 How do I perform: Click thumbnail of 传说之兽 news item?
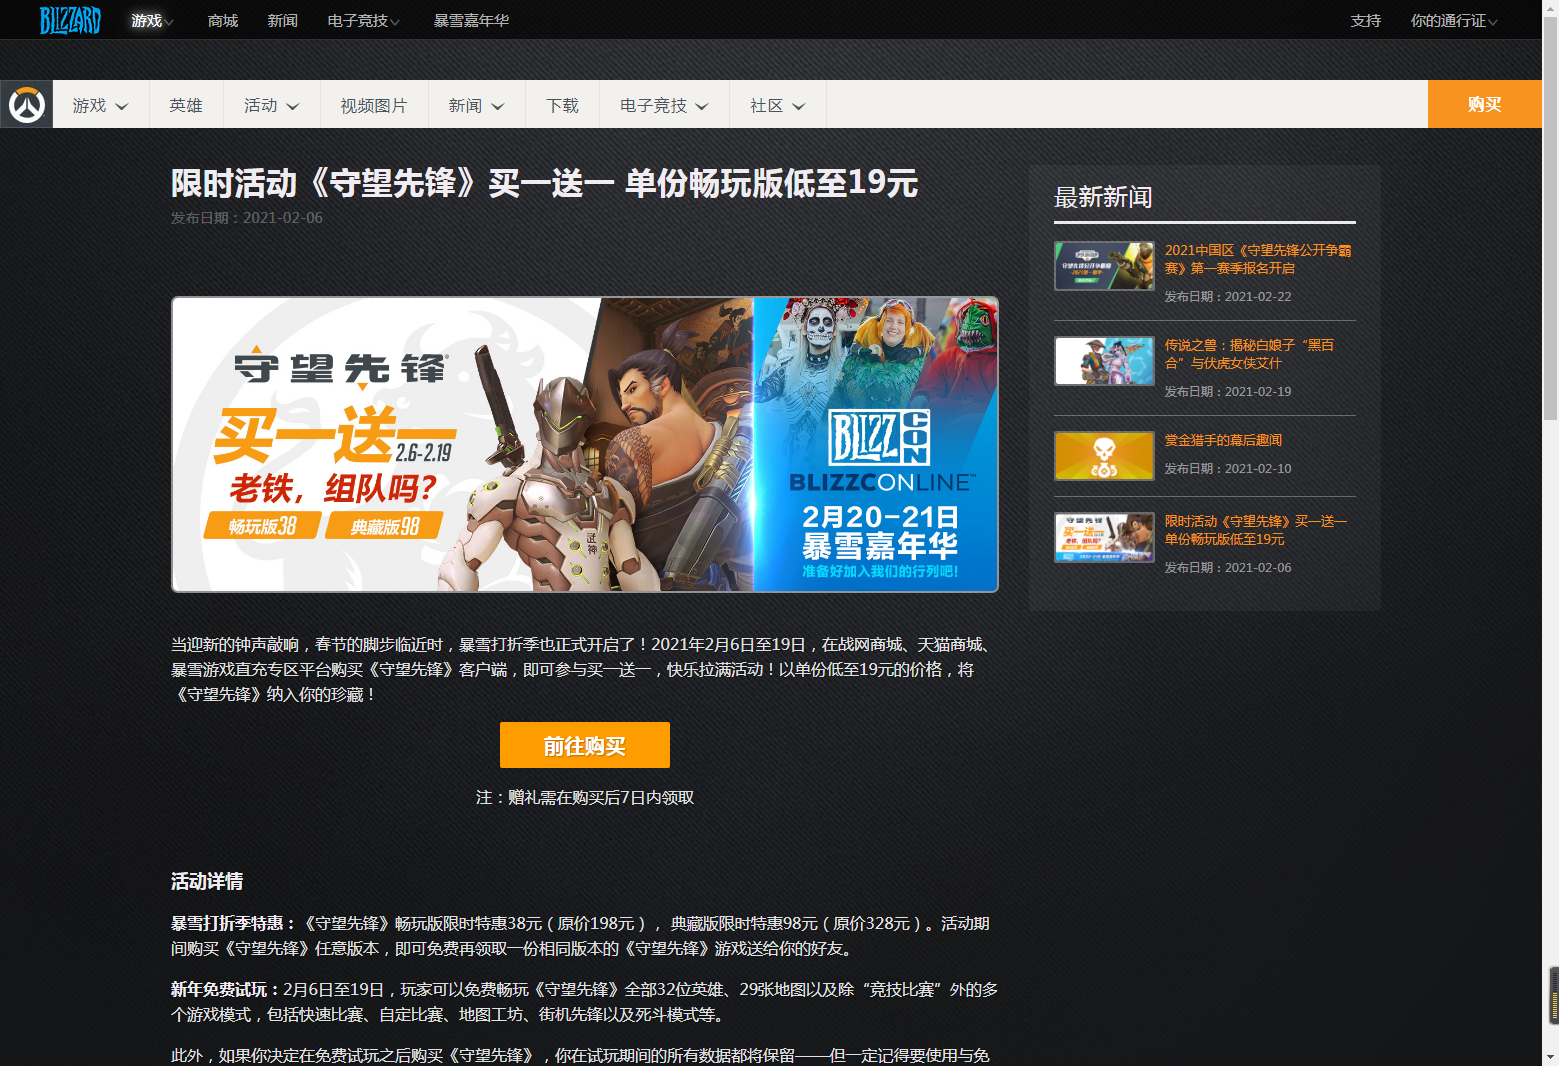(1104, 361)
